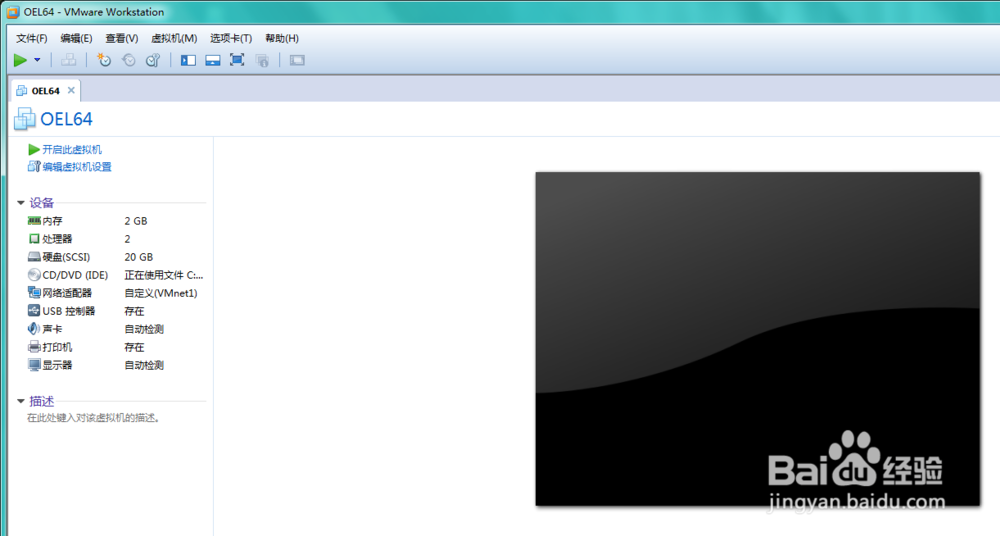Viewport: 1000px width, 536px height.
Task: Select the 打印机 device label
Action: (x=57, y=347)
